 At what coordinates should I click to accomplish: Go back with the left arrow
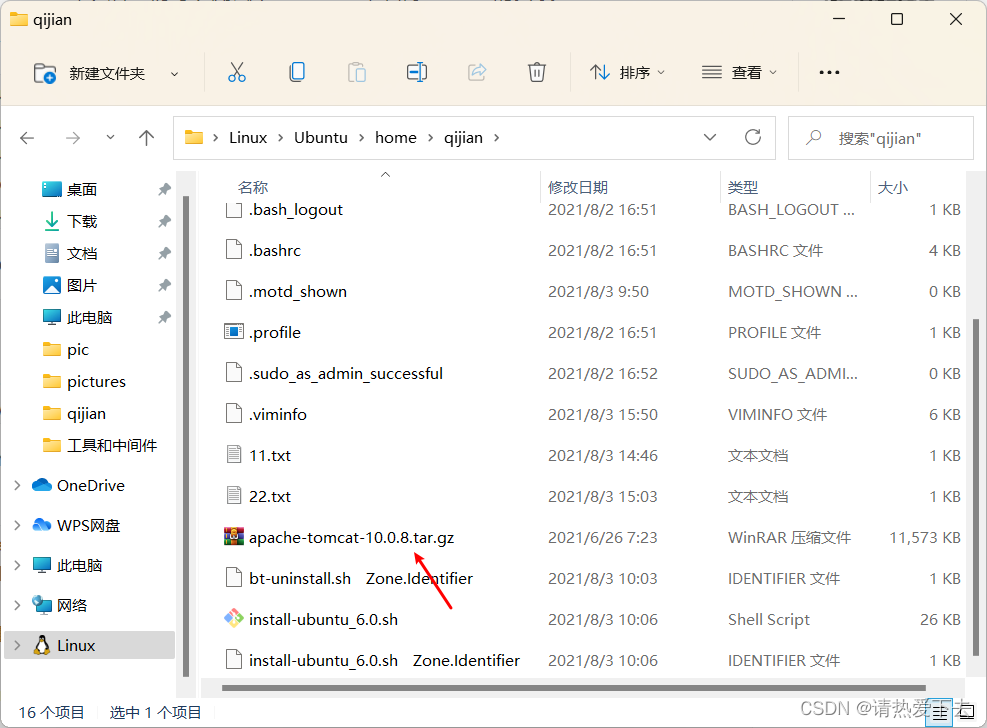[x=27, y=138]
